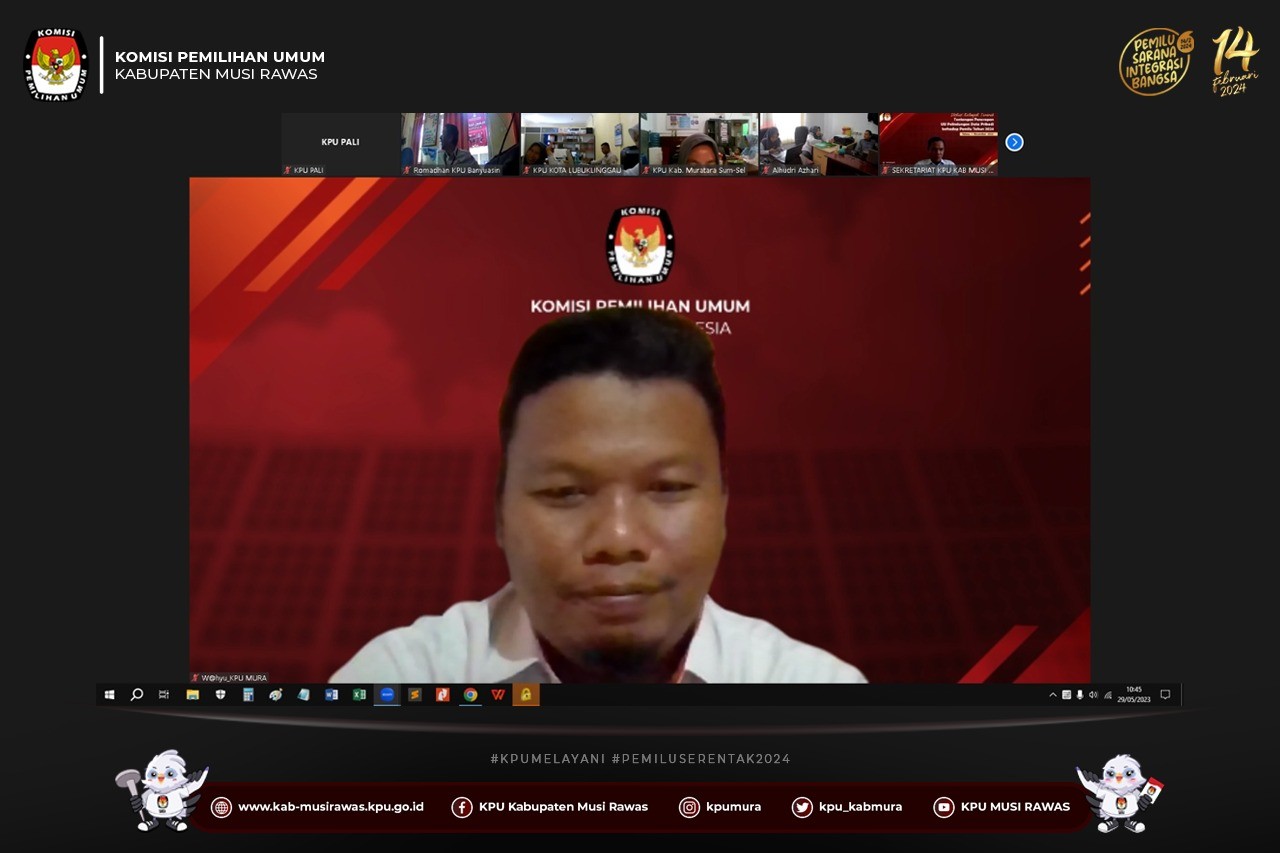The image size is (1280, 853).
Task: Open Windows Security shield in taskbar
Action: click(x=220, y=695)
